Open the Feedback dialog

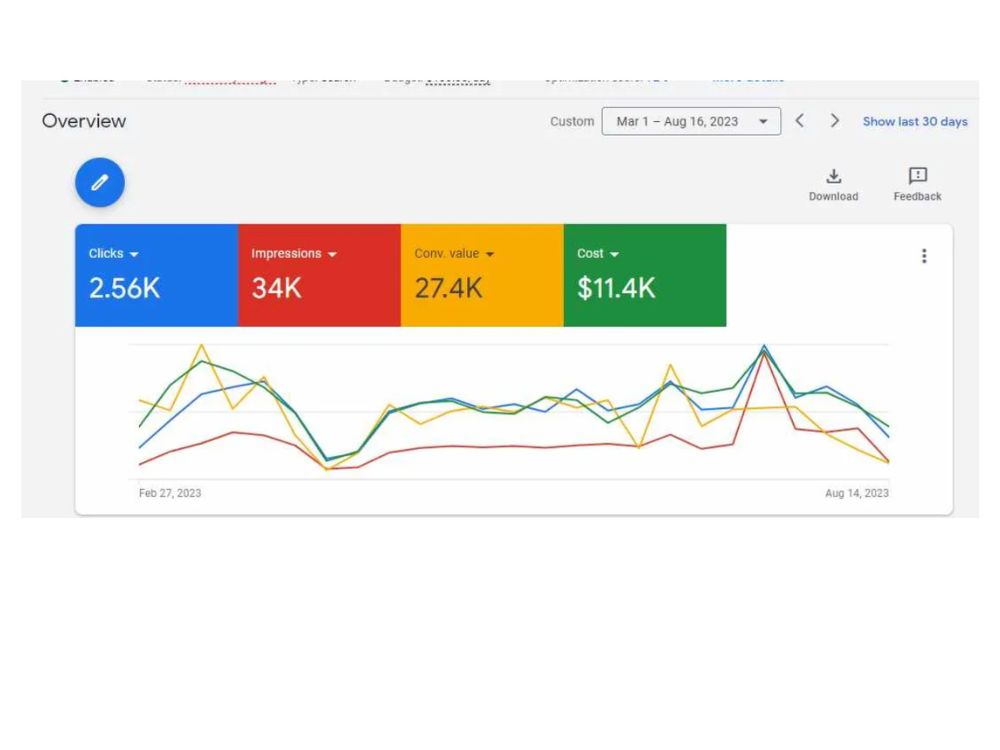point(917,185)
